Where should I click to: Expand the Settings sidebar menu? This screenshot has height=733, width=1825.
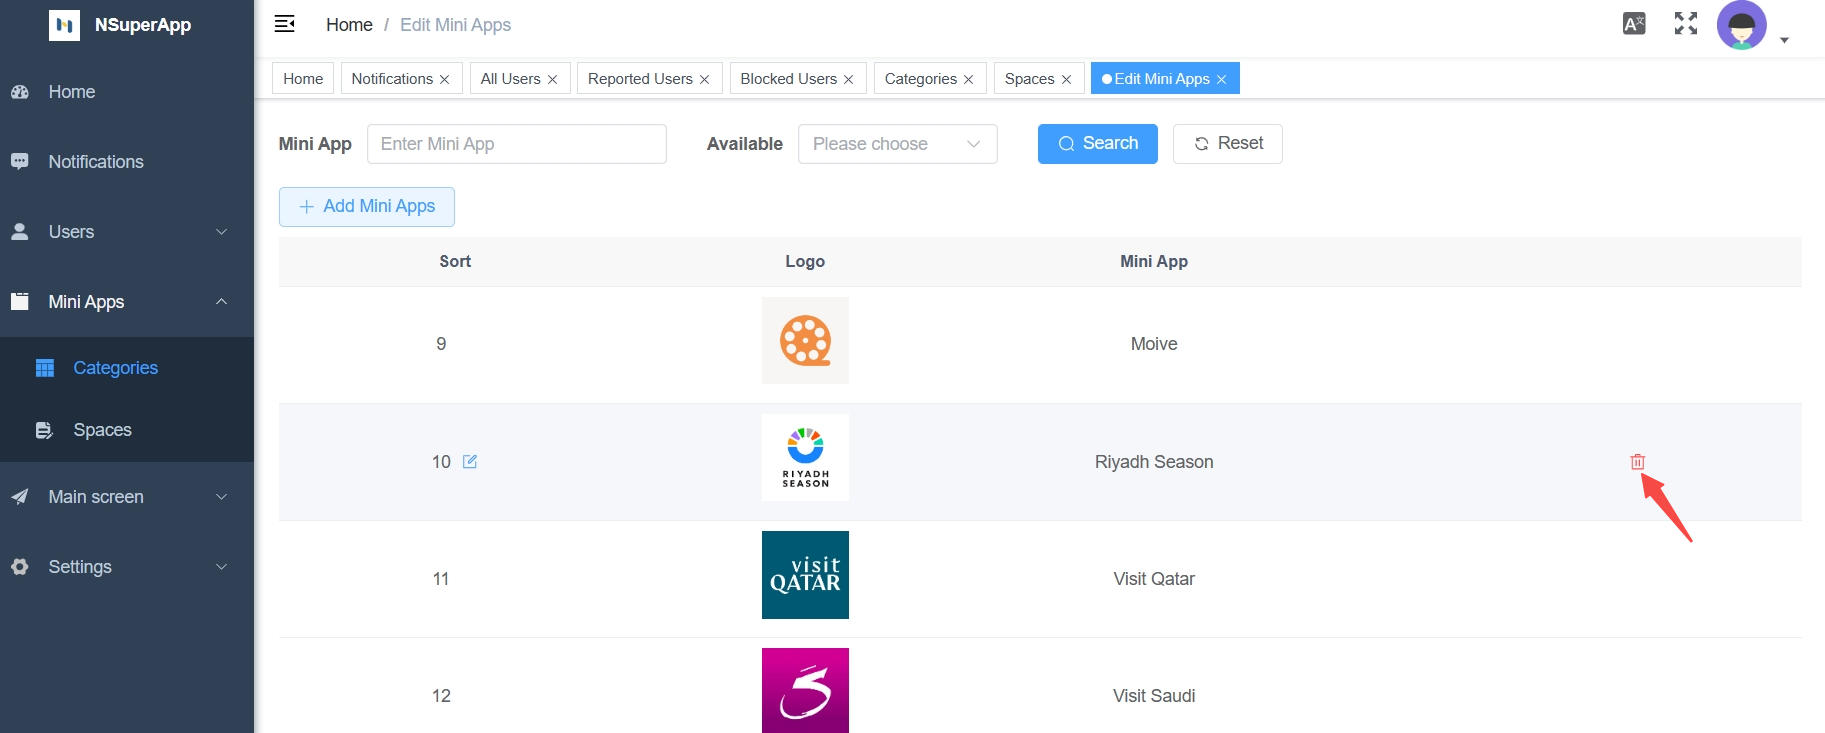(127, 567)
